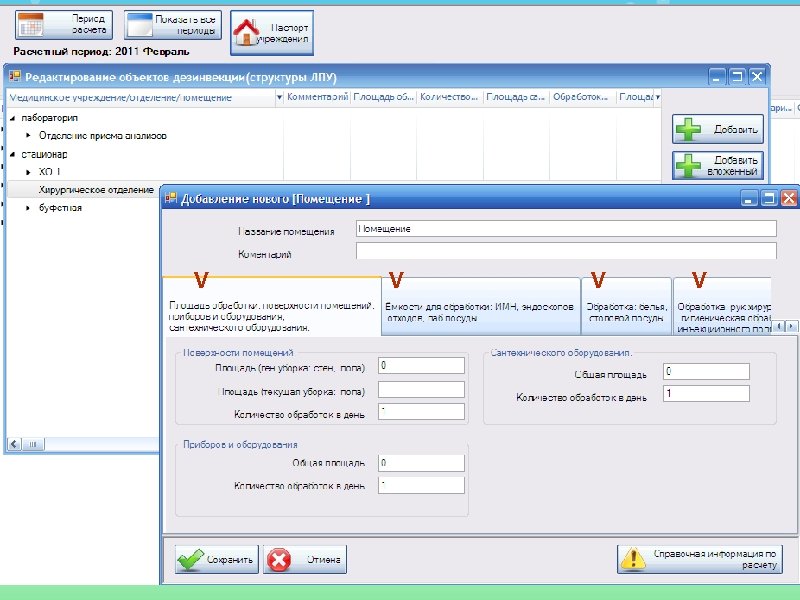The image size is (800, 600).
Task: Cancel using the red cross Отмена button
Action: (305, 560)
